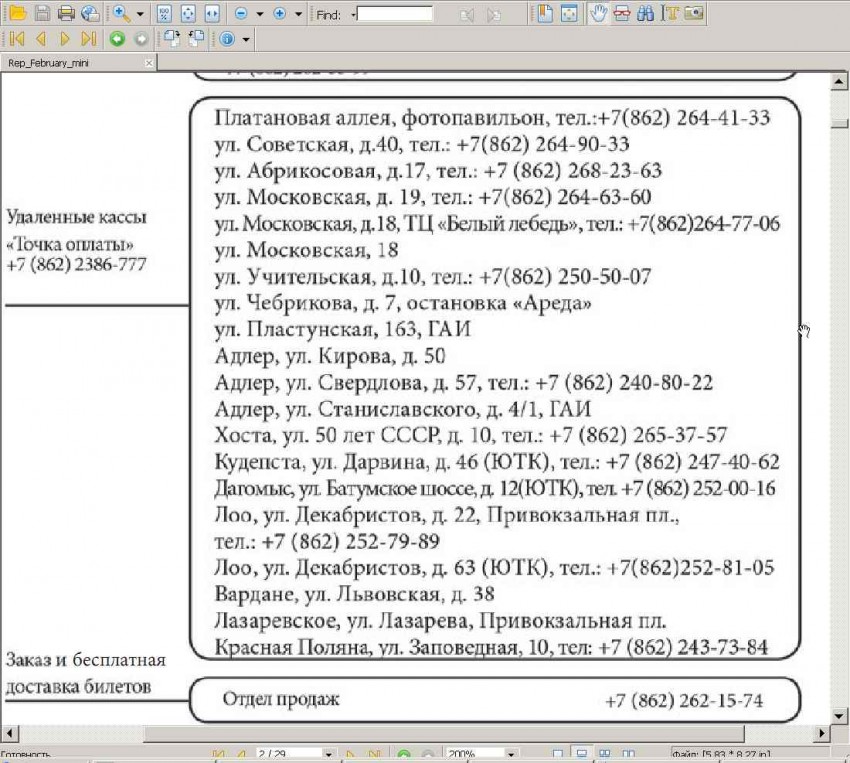The height and width of the screenshot is (763, 850).
Task: Activate the text selection tool
Action: pyautogui.click(x=670, y=14)
